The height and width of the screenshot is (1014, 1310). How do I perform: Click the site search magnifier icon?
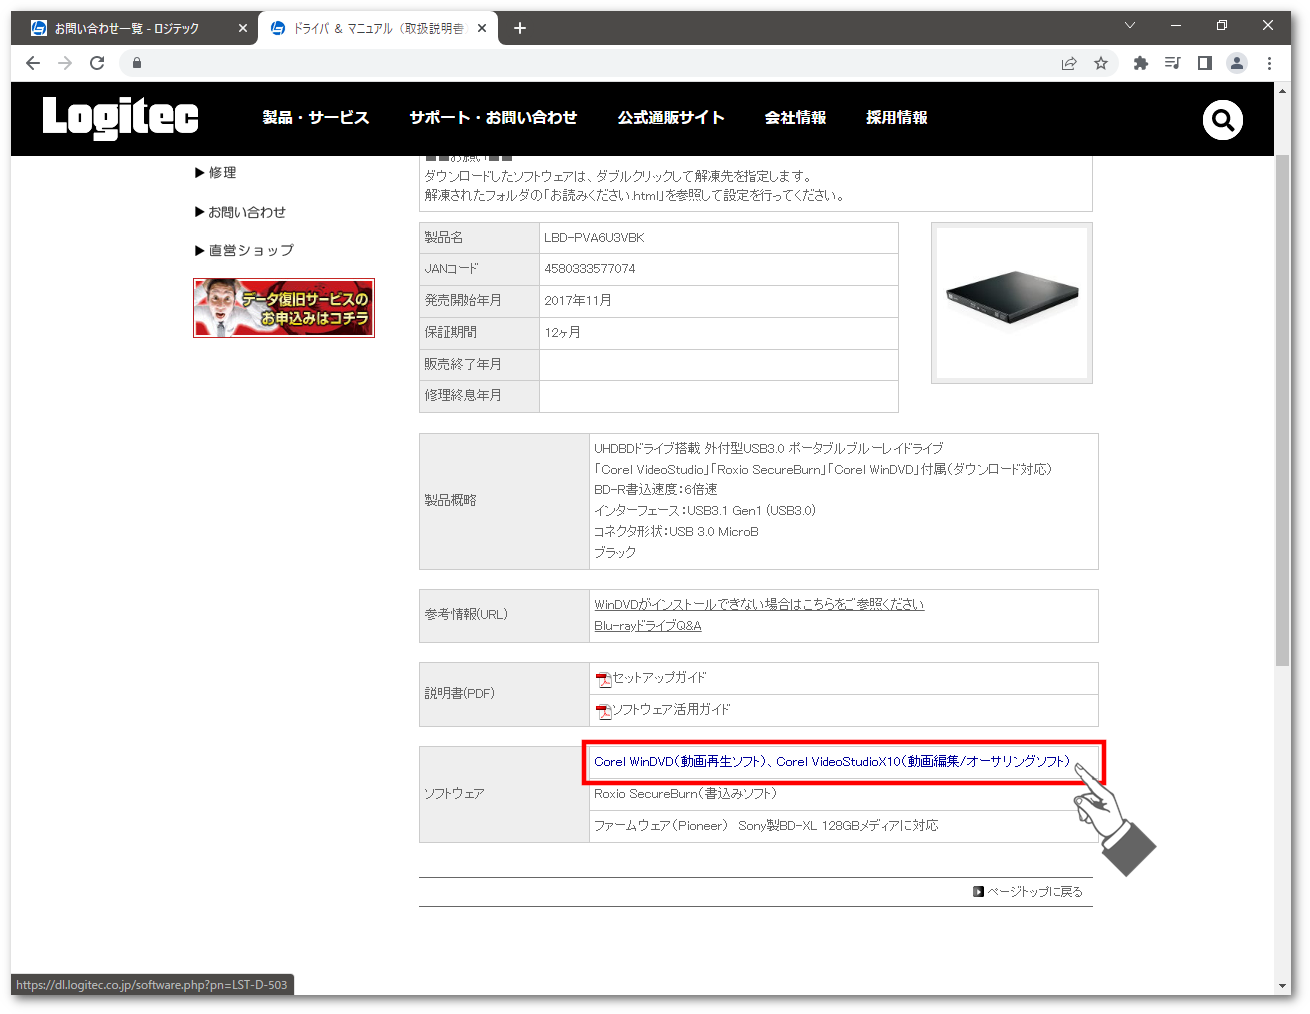[x=1222, y=120]
